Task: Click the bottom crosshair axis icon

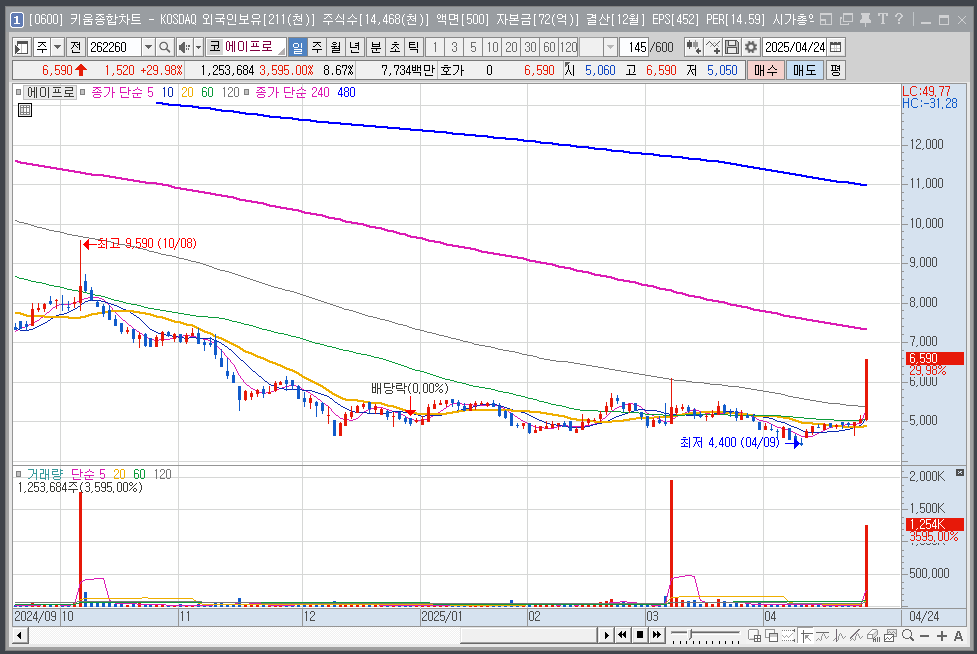Action: click(806, 635)
